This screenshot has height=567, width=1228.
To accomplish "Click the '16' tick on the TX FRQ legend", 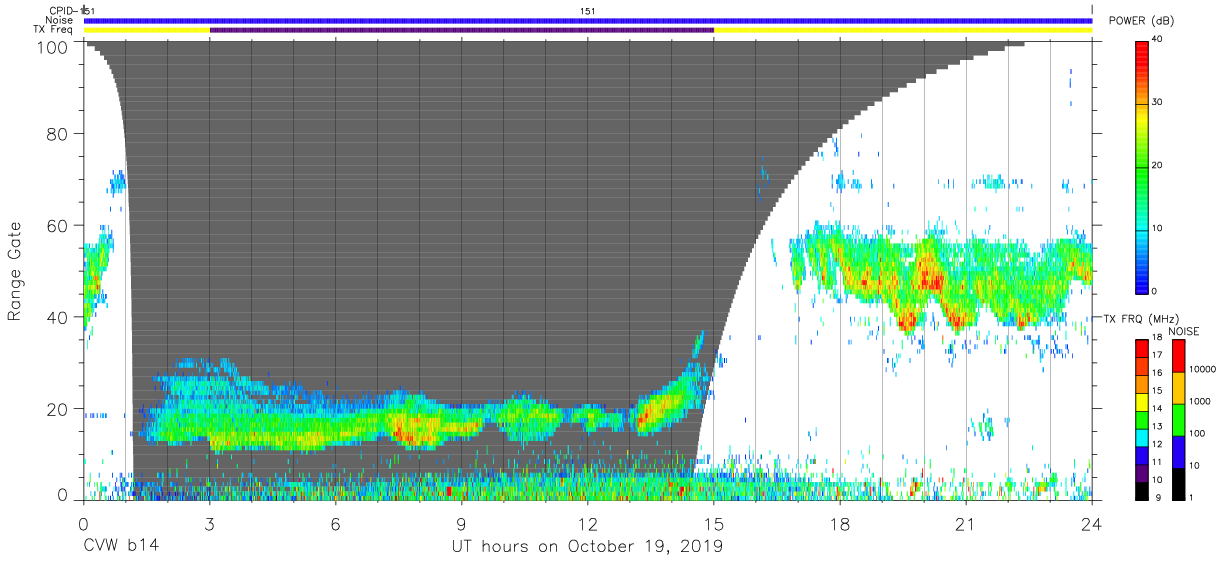I will (x=1157, y=373).
